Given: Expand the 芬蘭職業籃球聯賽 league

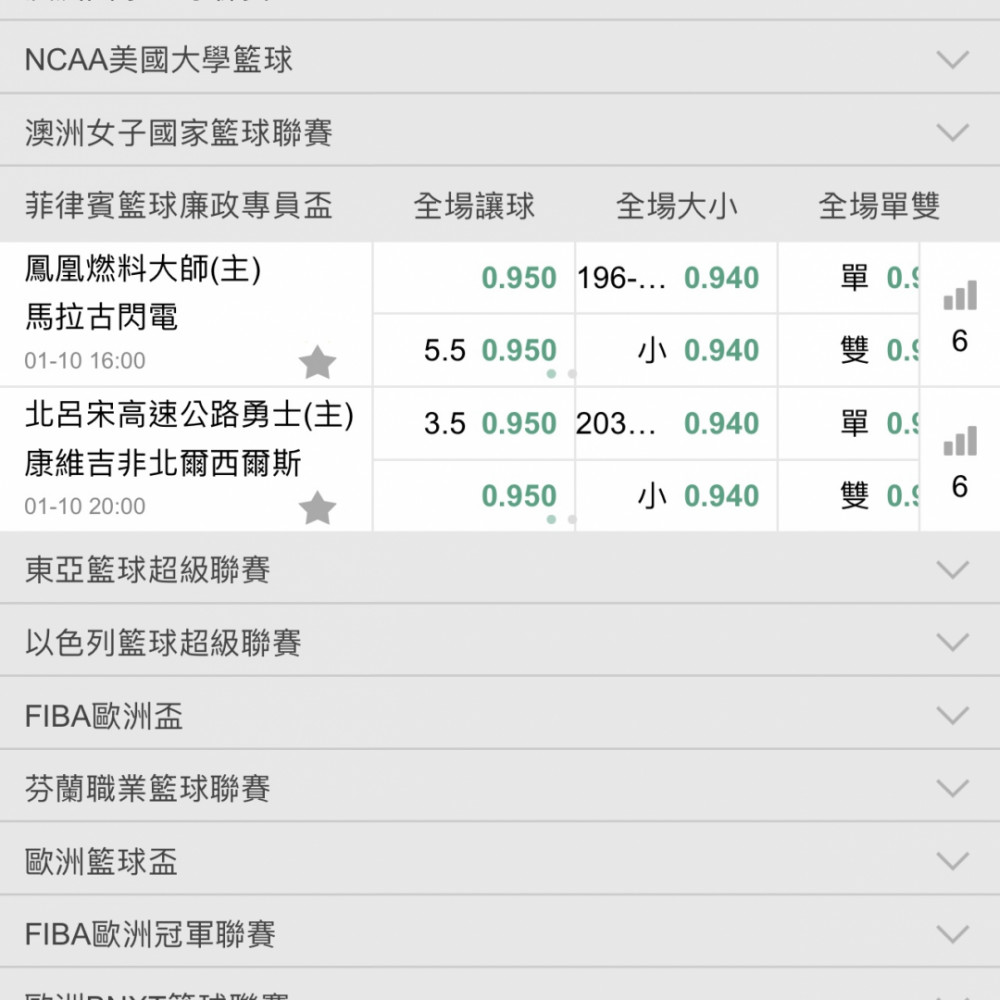Looking at the screenshot, I should point(500,788).
